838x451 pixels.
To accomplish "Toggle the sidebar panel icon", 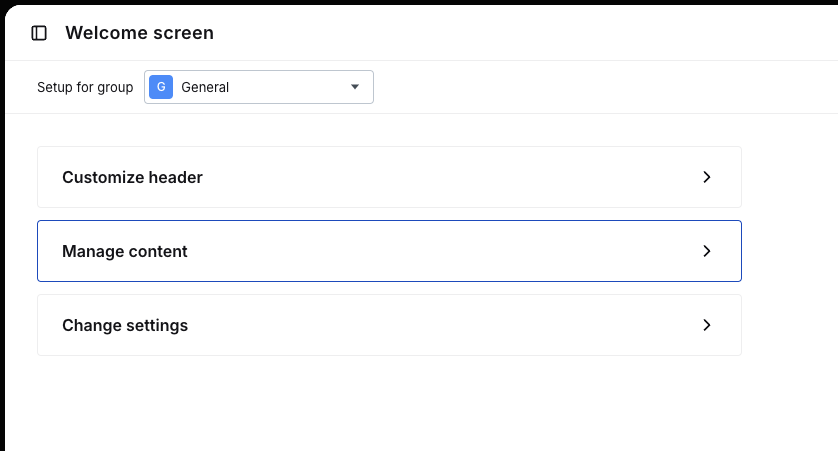I will click(39, 33).
